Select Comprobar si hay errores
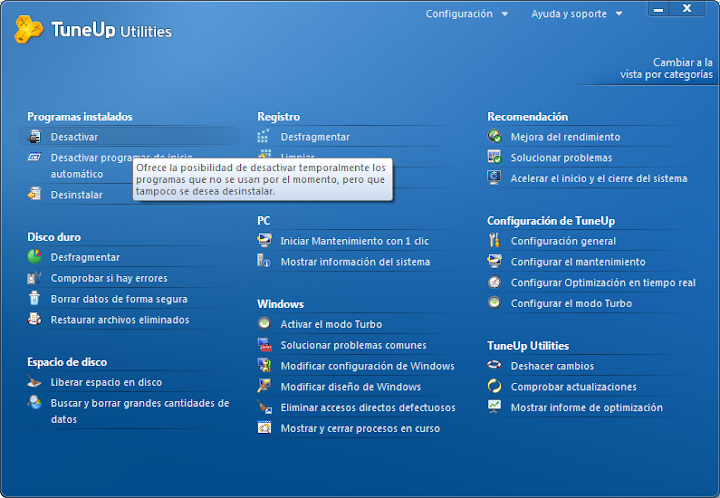The image size is (720, 498). [x=109, y=278]
